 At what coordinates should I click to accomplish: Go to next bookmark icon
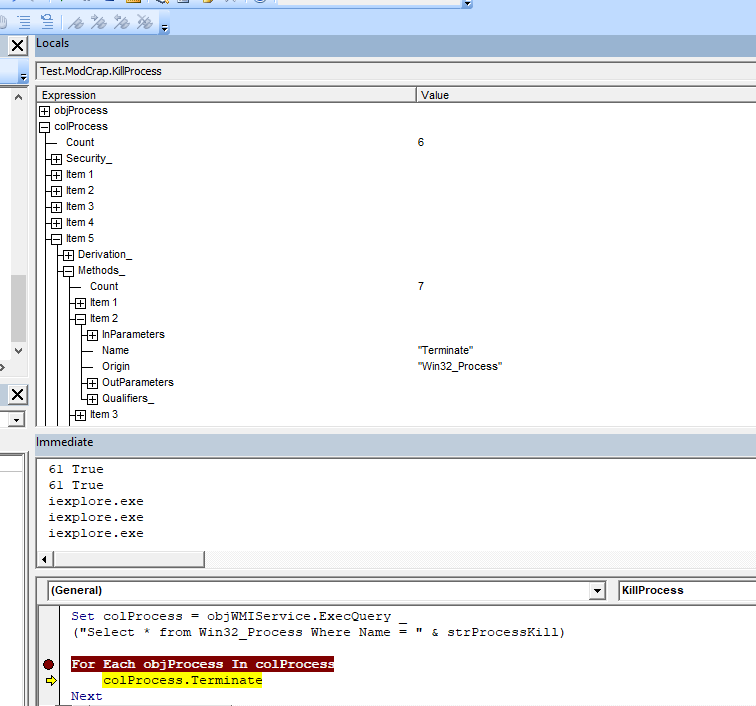click(98, 22)
